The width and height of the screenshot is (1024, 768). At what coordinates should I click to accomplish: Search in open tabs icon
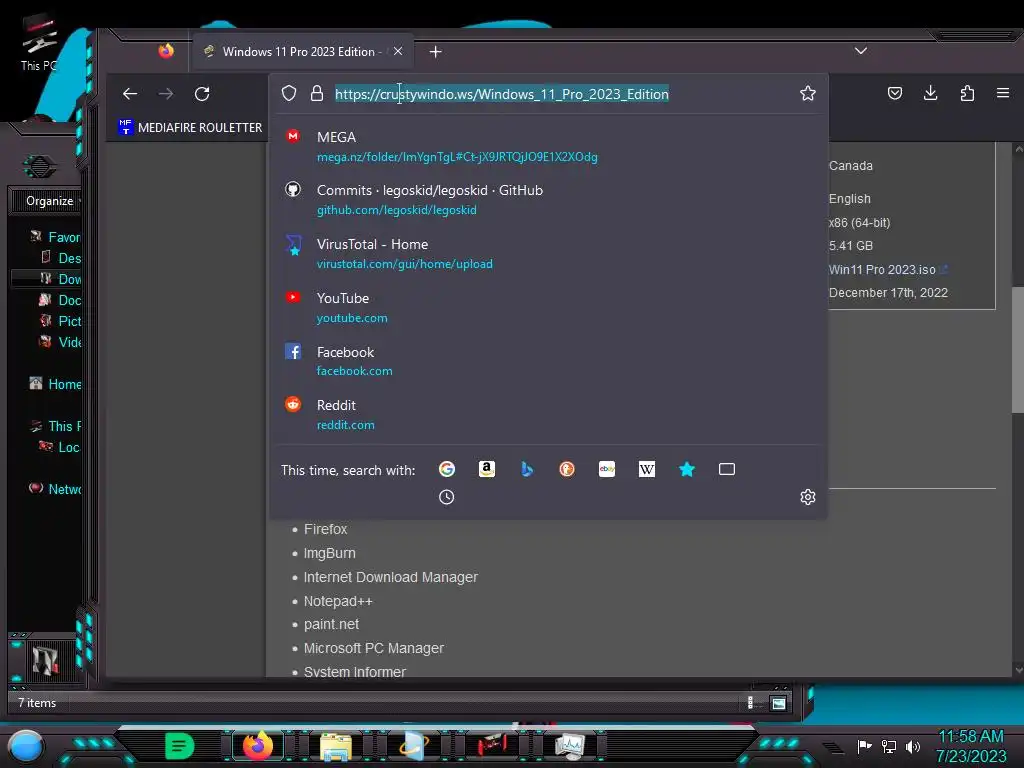click(727, 469)
